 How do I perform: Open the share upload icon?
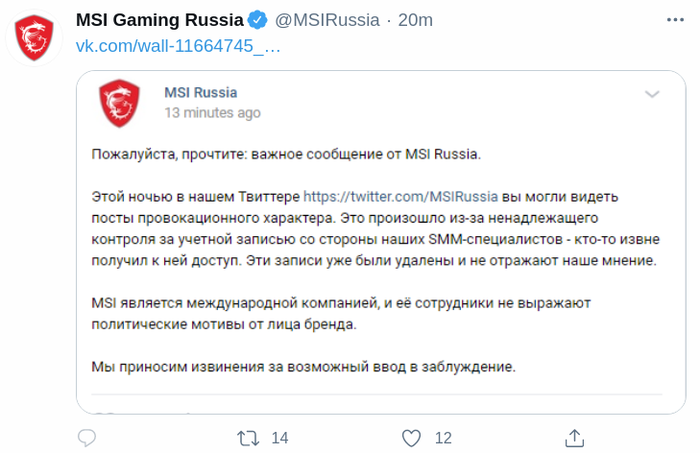click(x=575, y=438)
